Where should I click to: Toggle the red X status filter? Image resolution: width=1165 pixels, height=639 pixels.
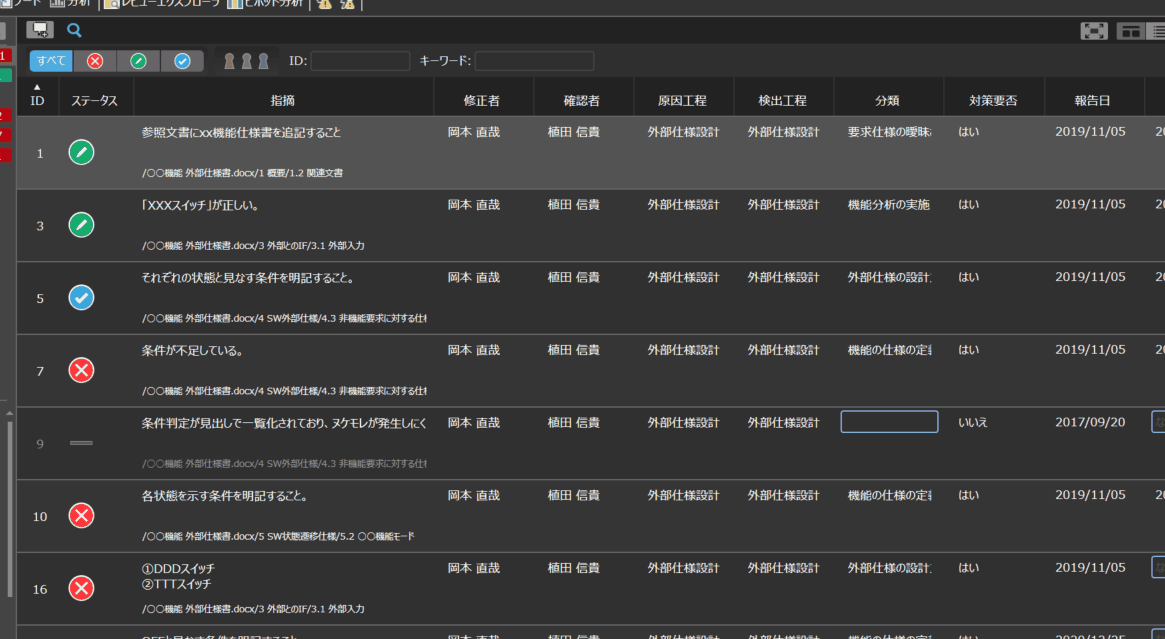coord(95,61)
